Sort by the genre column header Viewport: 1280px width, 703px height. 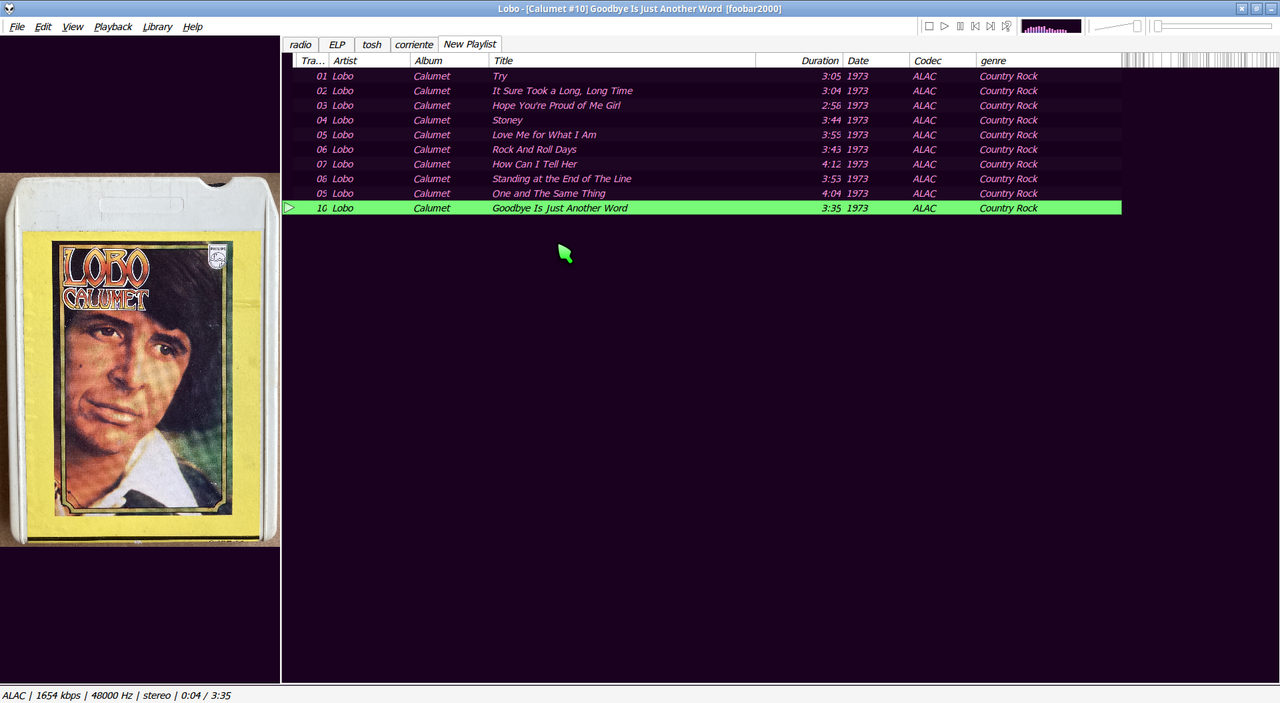click(1048, 61)
